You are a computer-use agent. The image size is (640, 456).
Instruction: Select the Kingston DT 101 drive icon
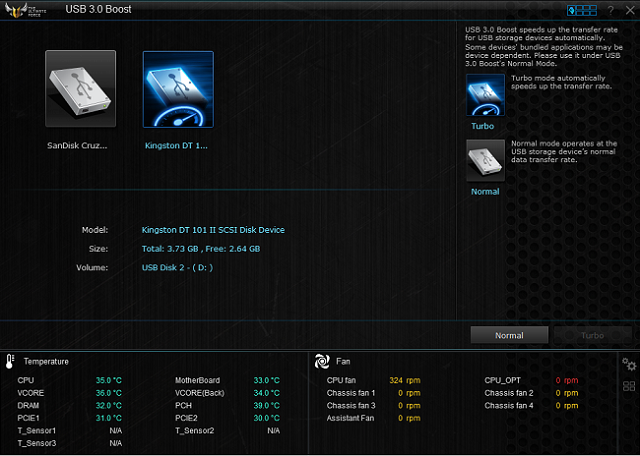tap(178, 89)
